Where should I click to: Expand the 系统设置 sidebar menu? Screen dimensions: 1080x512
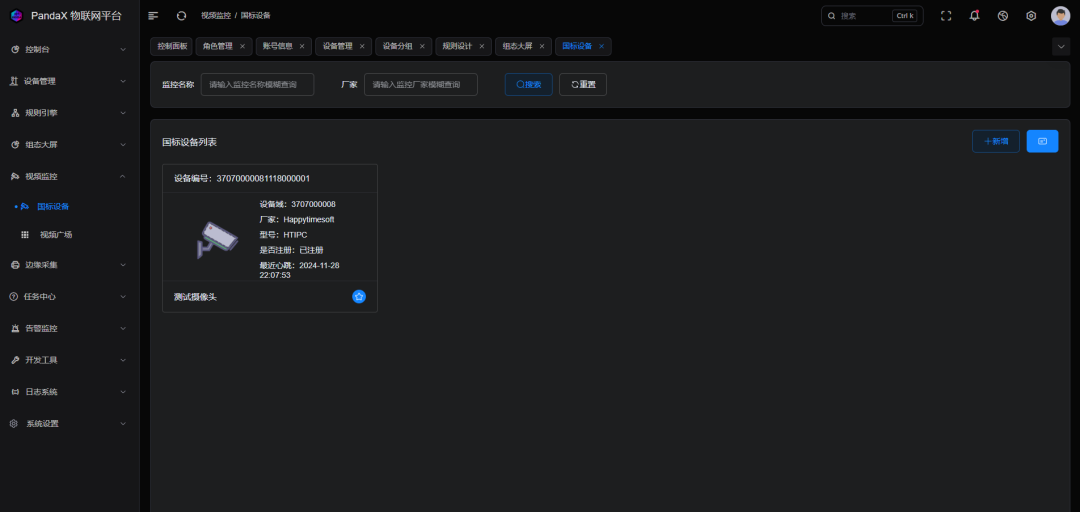68,423
